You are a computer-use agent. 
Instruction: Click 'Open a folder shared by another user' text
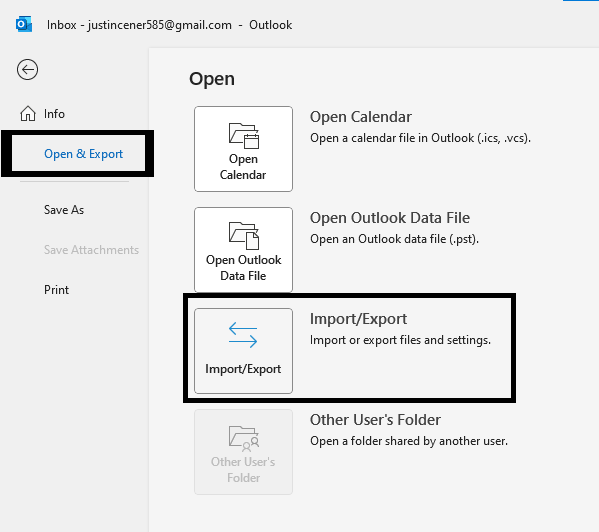coord(409,441)
